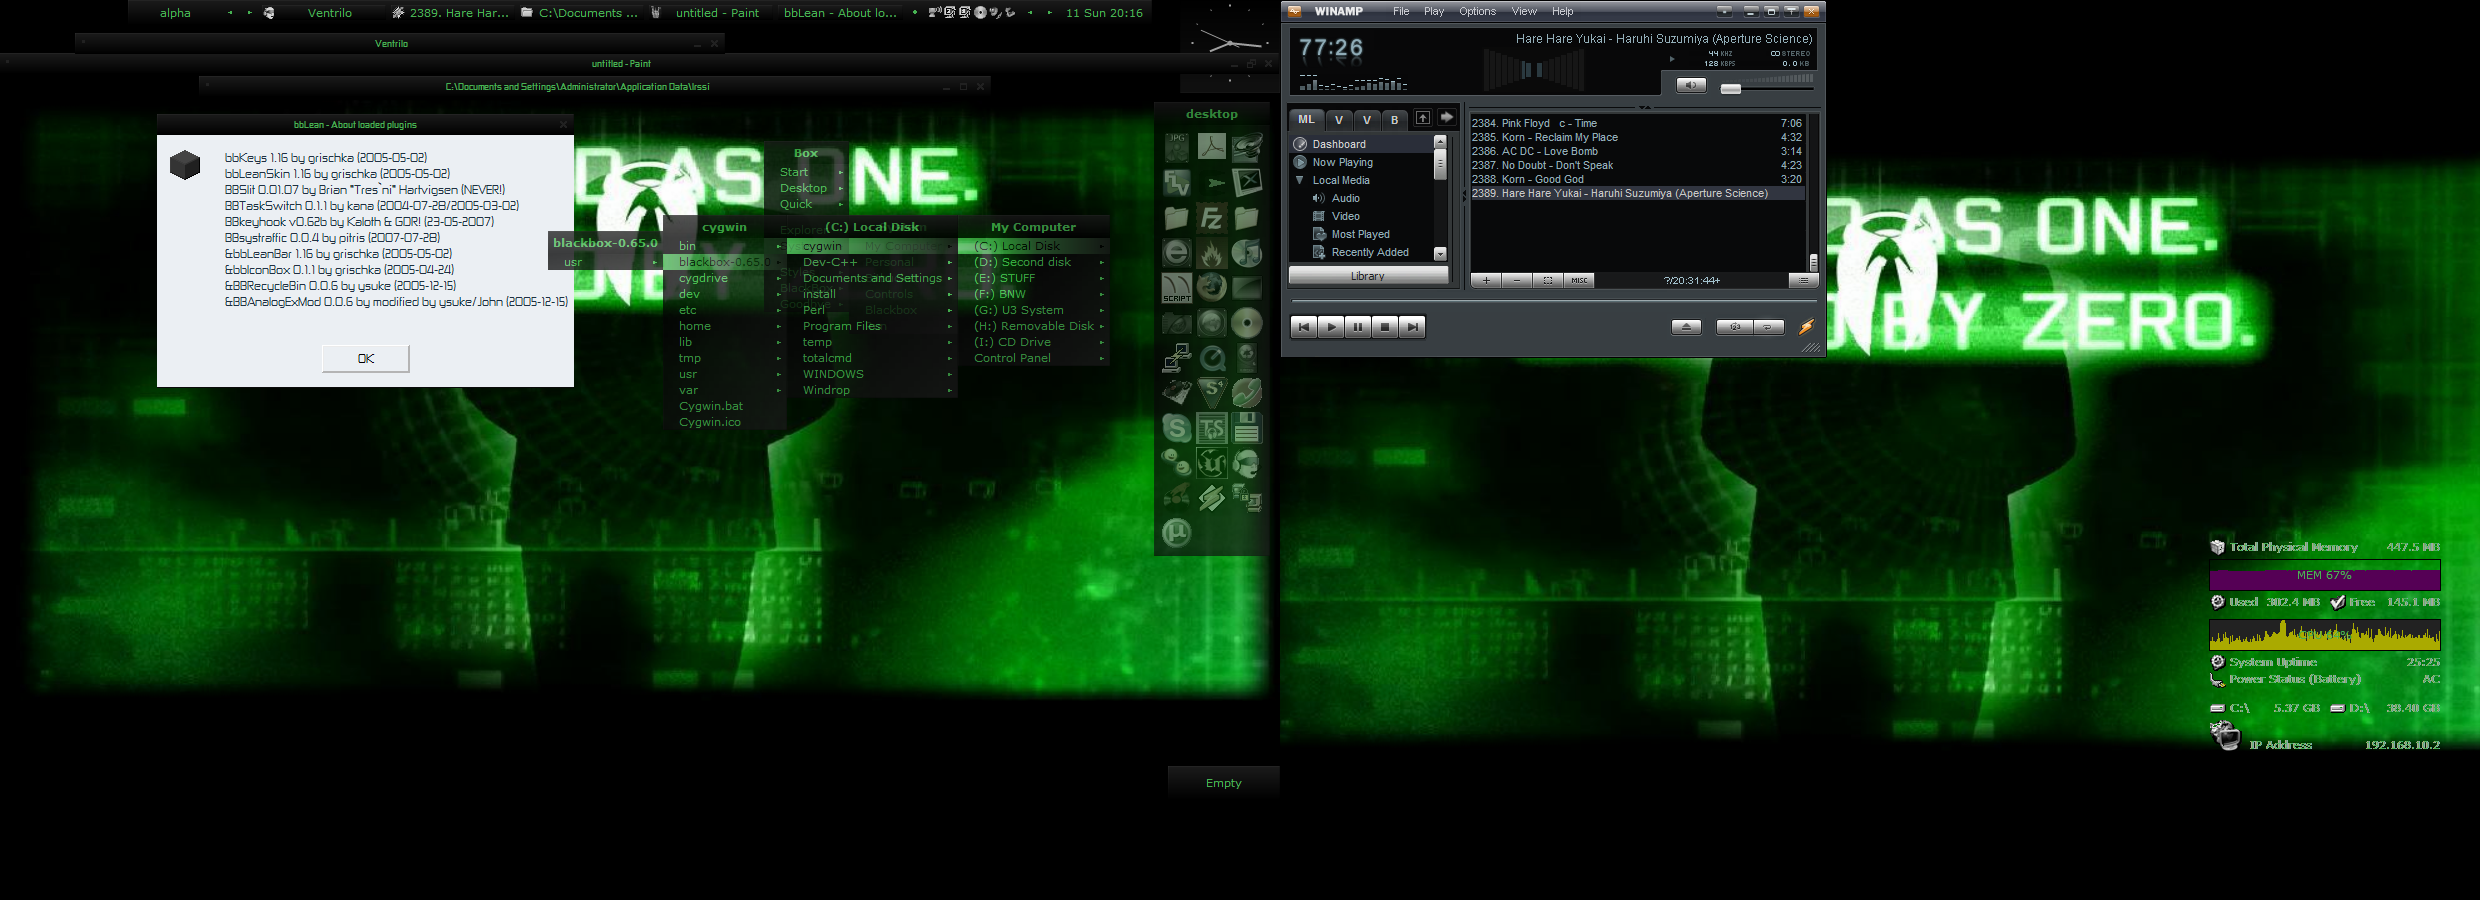Click Winamp lightning bolt icon in player corner

click(x=1806, y=327)
